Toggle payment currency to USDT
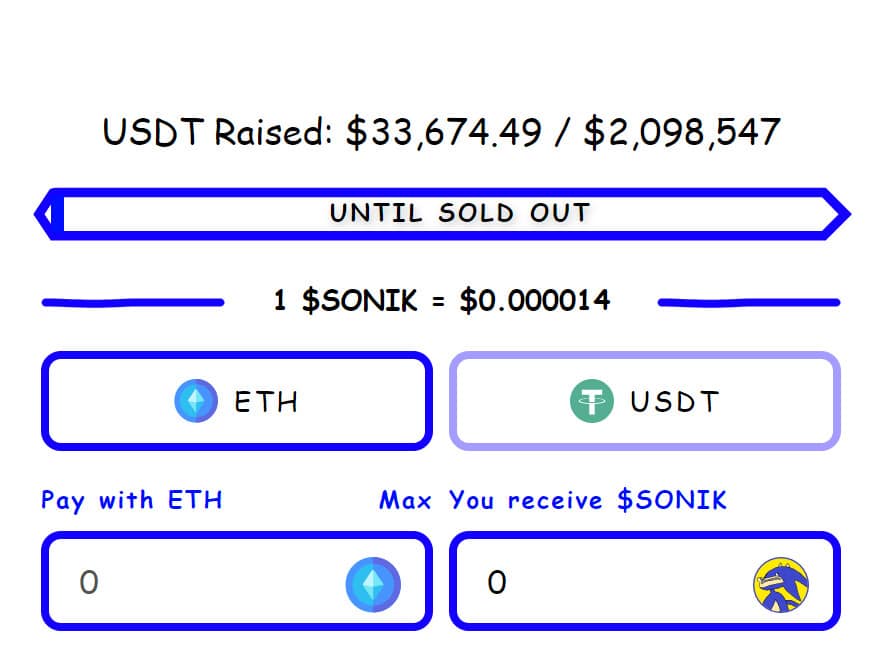Viewport: 878px width, 650px height. 645,401
